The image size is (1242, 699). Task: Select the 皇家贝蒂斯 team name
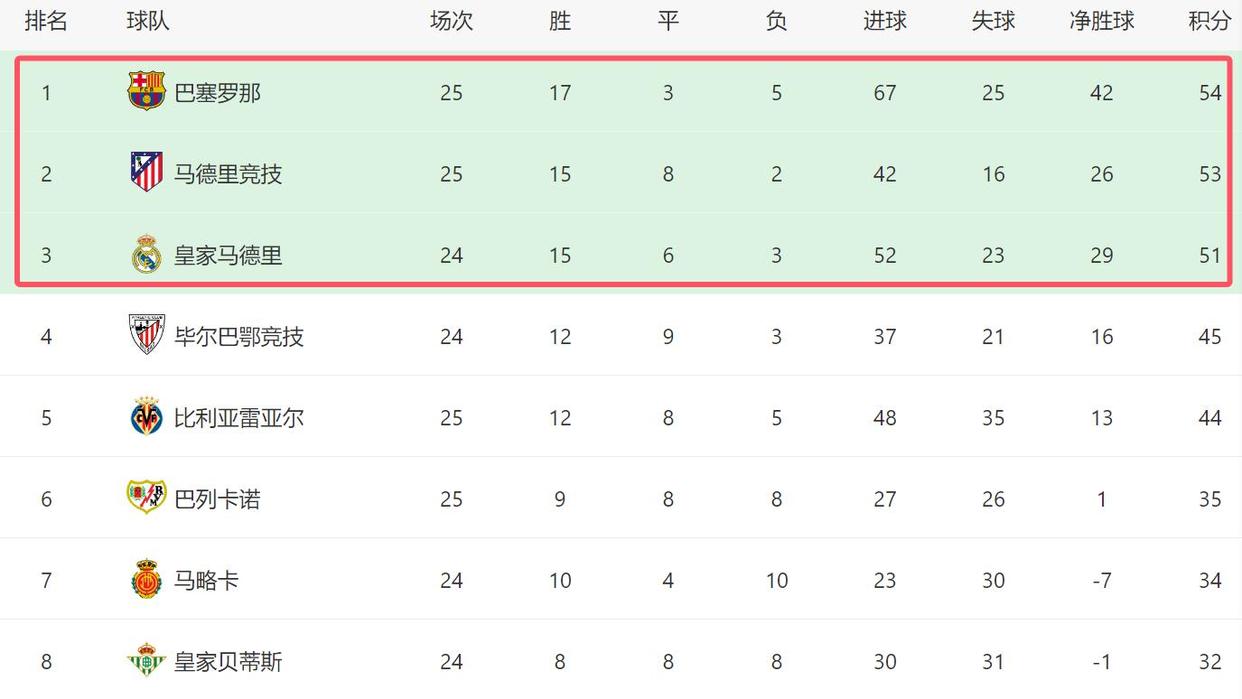228,661
